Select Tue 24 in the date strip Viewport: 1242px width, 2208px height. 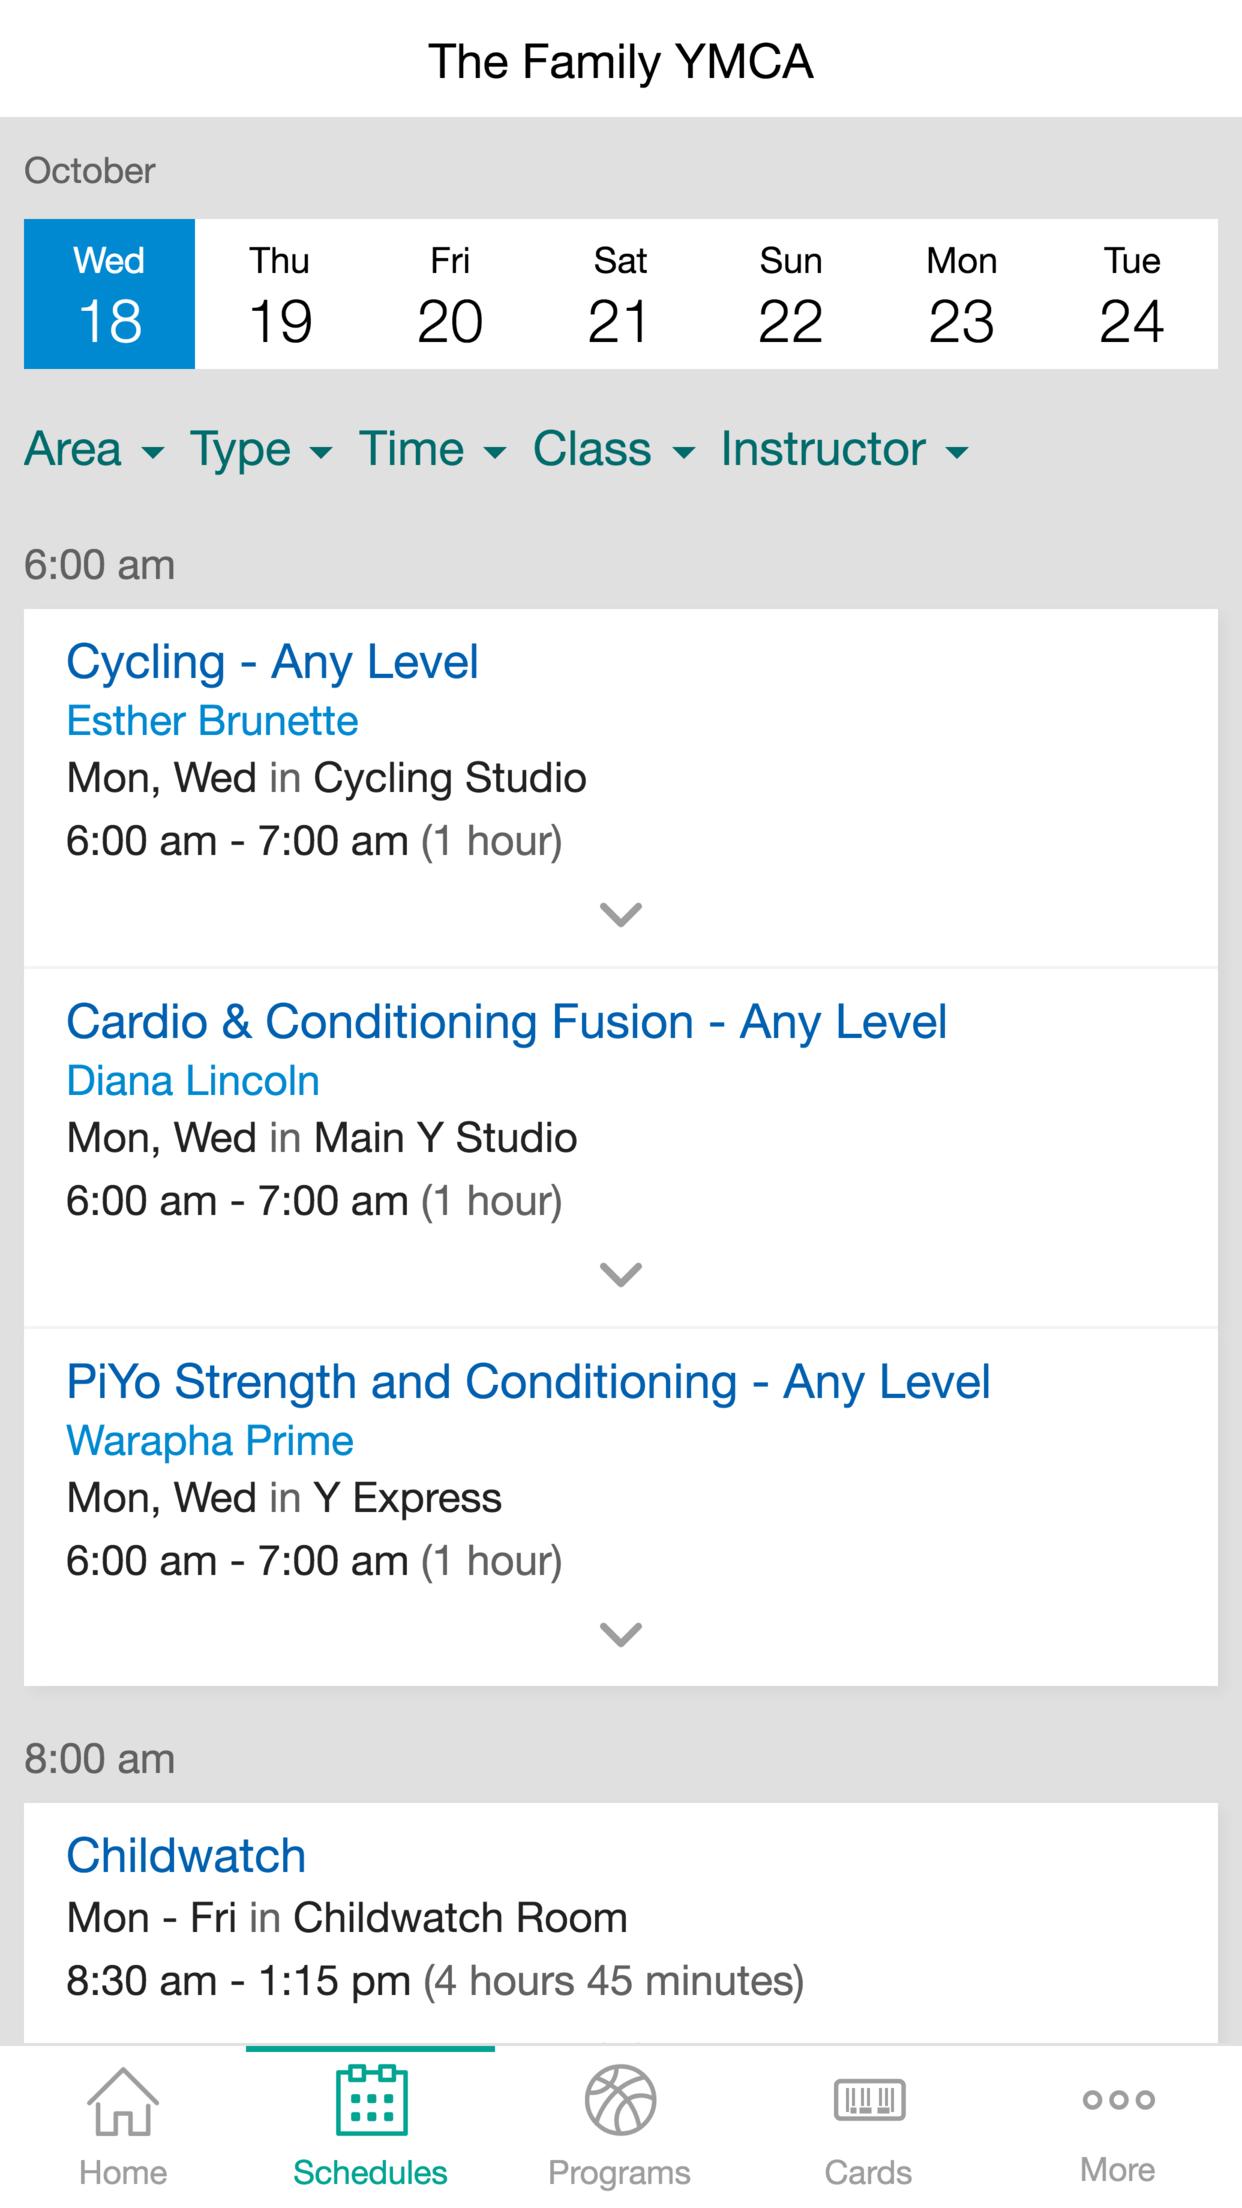coord(1132,294)
